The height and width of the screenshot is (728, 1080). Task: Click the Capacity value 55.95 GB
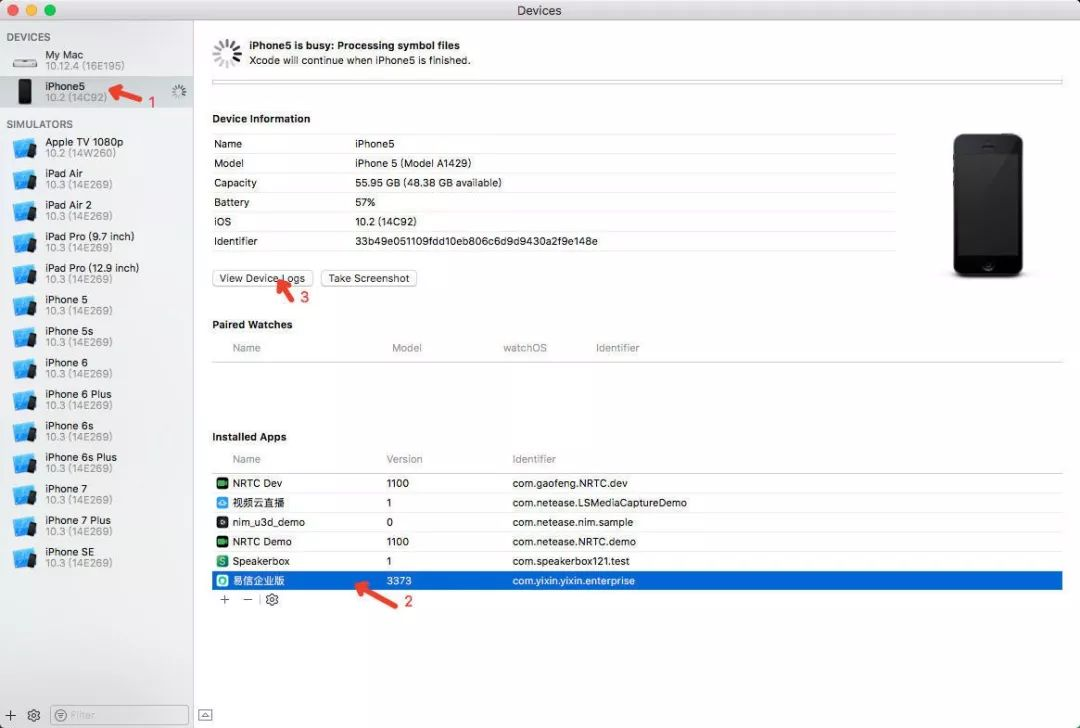428,183
